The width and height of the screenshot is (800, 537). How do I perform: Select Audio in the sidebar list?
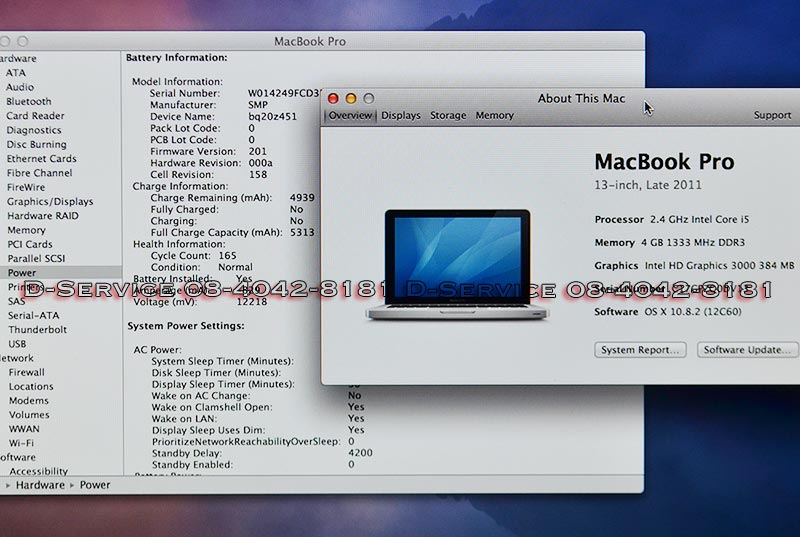tap(19, 87)
